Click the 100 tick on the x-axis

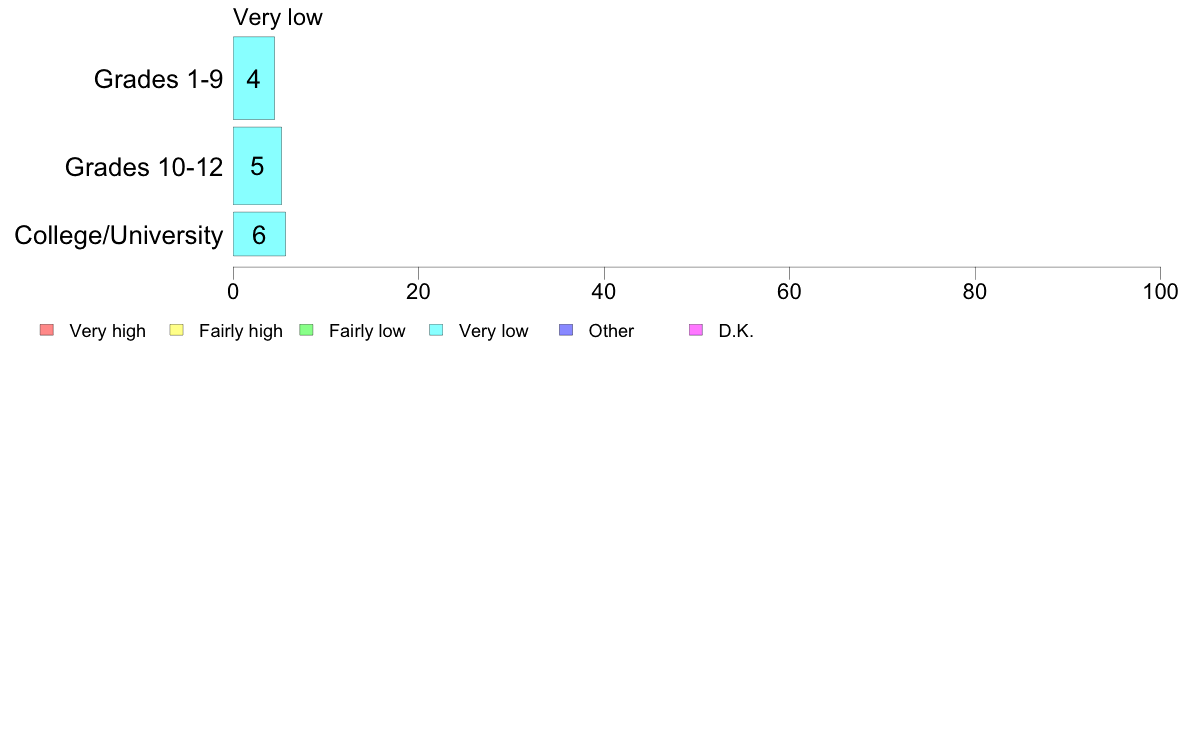point(1160,292)
